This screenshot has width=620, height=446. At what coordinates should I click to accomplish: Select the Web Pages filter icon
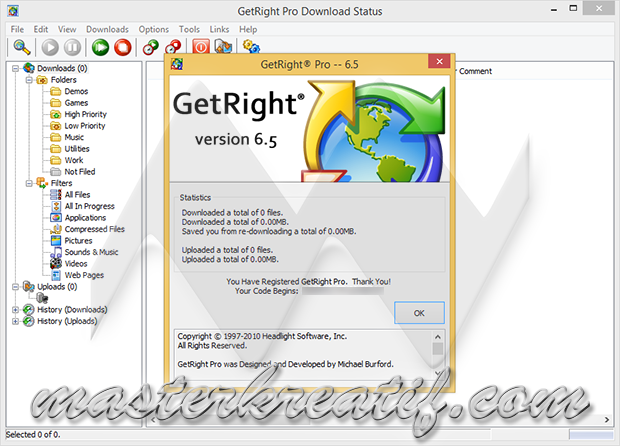point(56,275)
